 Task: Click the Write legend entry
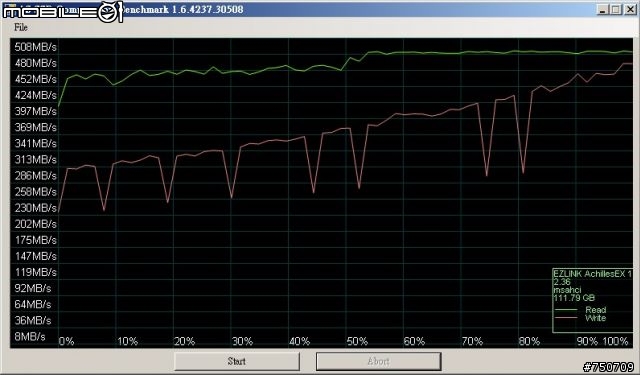[x=581, y=318]
